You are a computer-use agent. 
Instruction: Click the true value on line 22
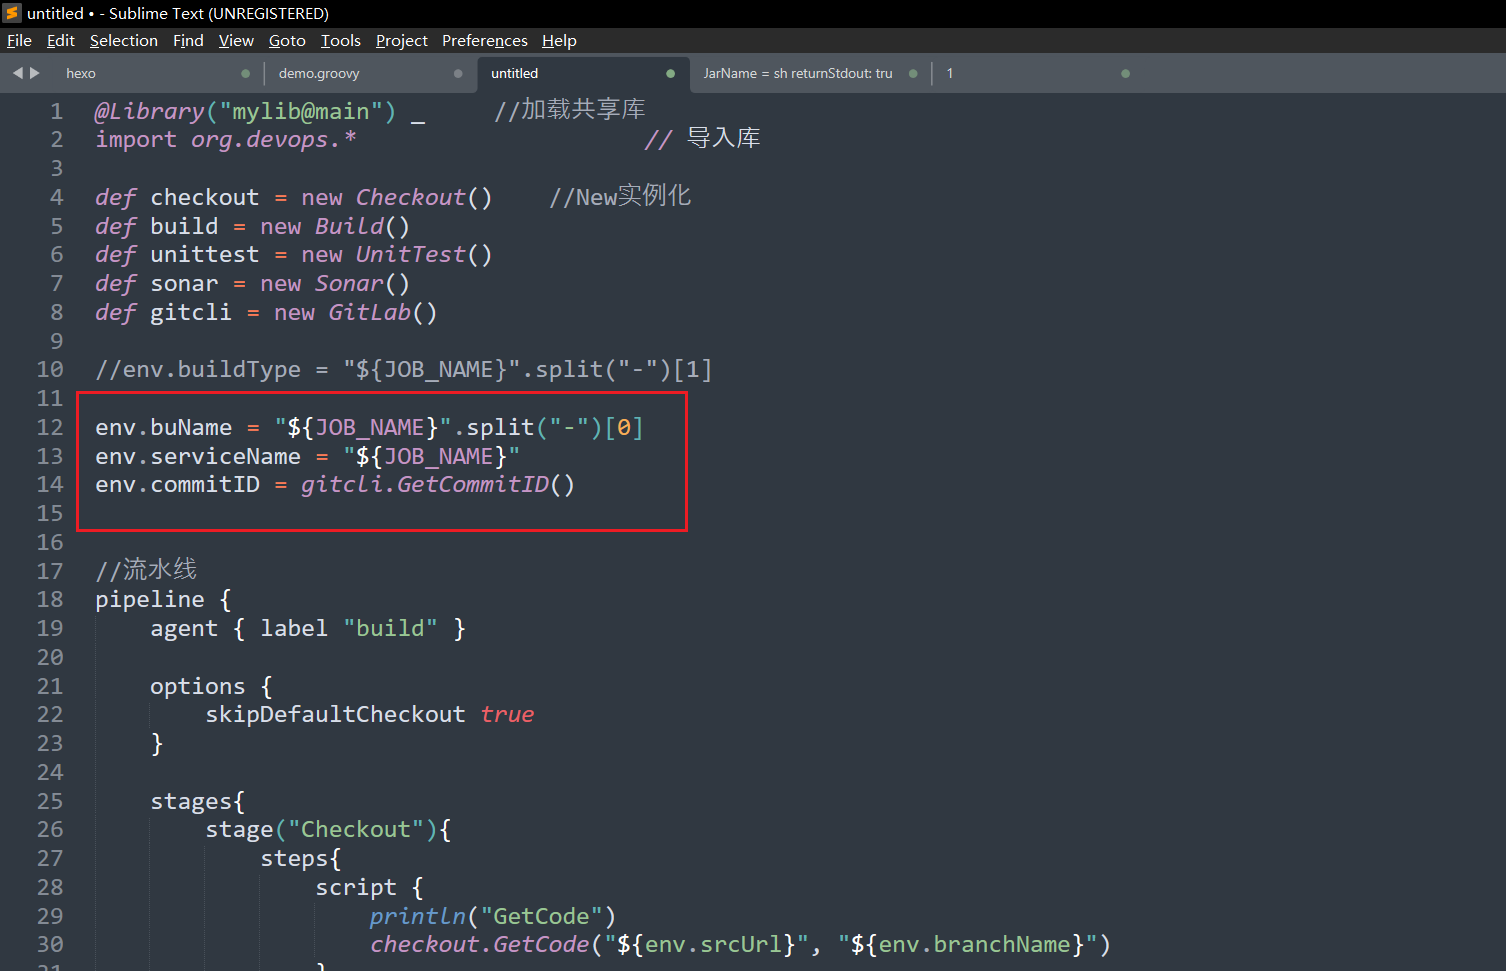point(507,715)
